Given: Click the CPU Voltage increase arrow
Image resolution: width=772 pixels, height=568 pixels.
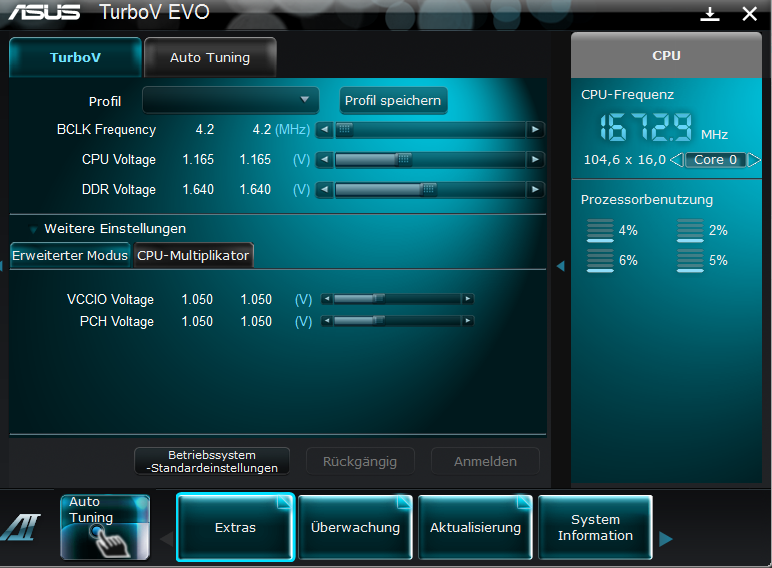Looking at the screenshot, I should pos(535,160).
